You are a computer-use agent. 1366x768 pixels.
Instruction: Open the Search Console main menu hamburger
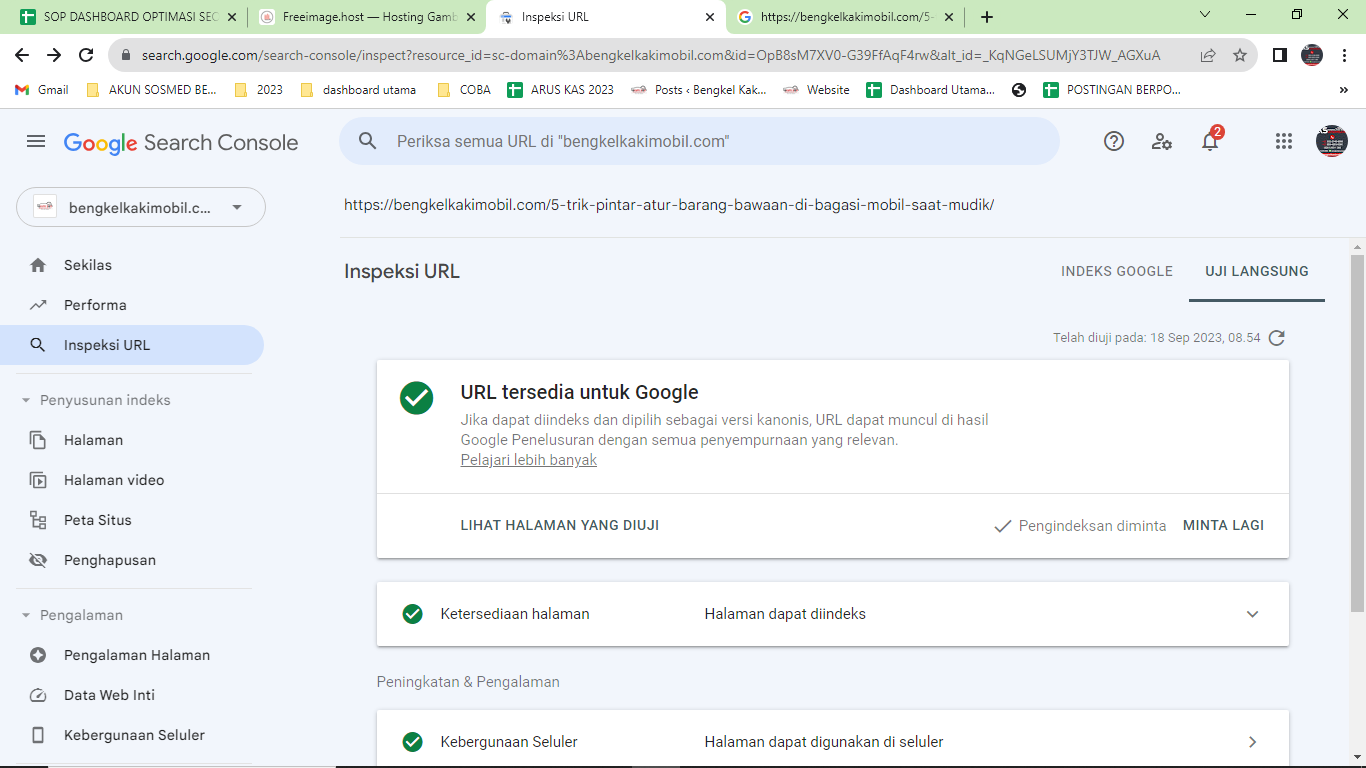[x=36, y=142]
